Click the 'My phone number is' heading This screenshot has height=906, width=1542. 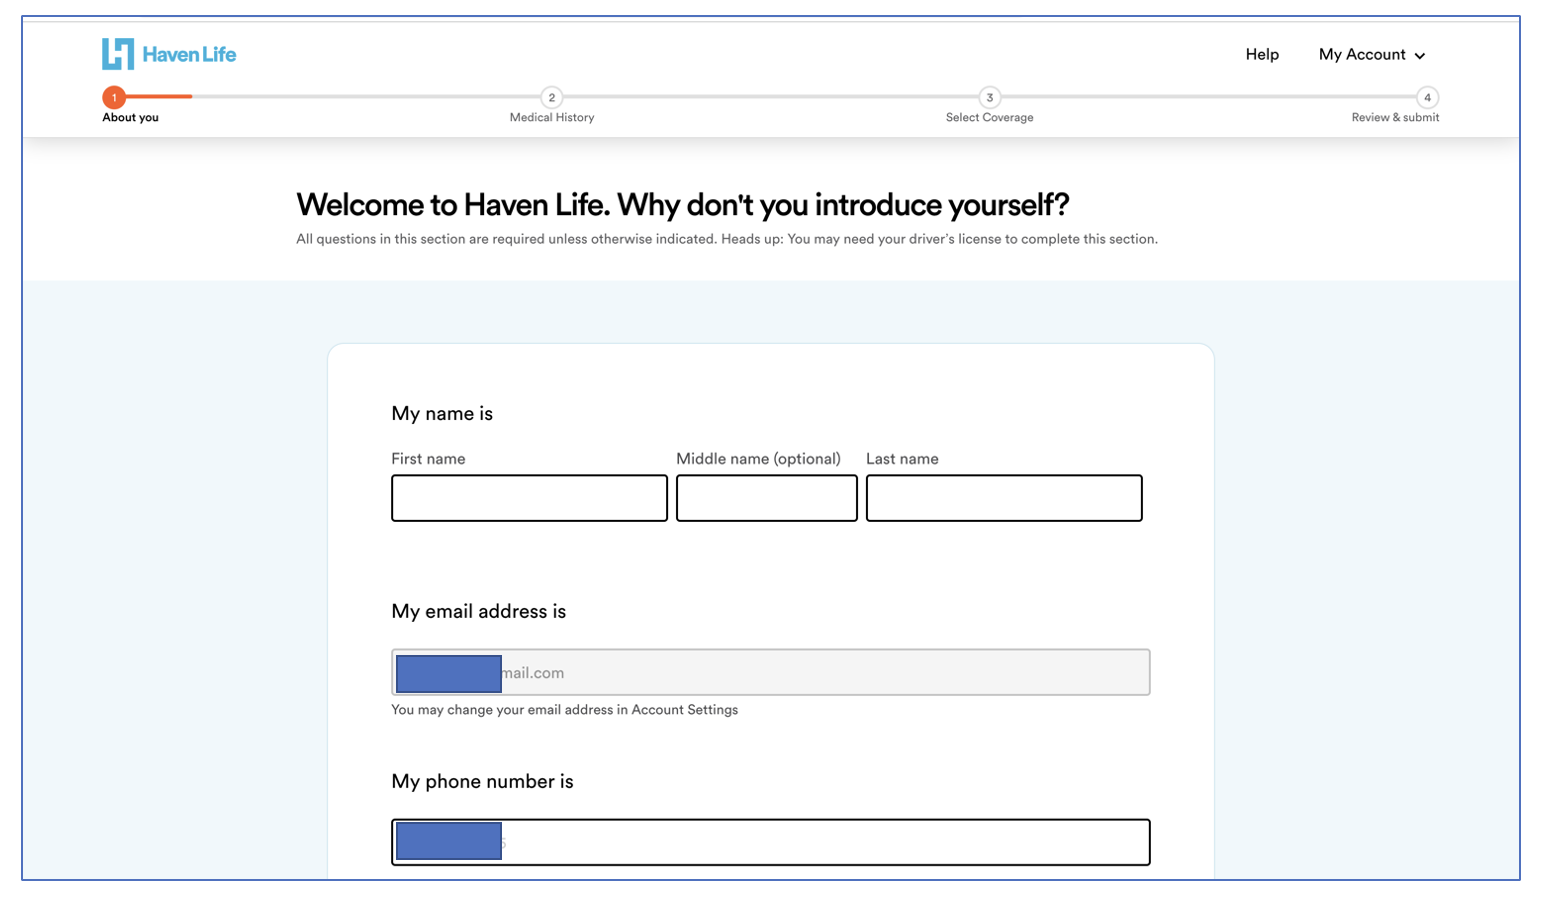[x=482, y=781]
